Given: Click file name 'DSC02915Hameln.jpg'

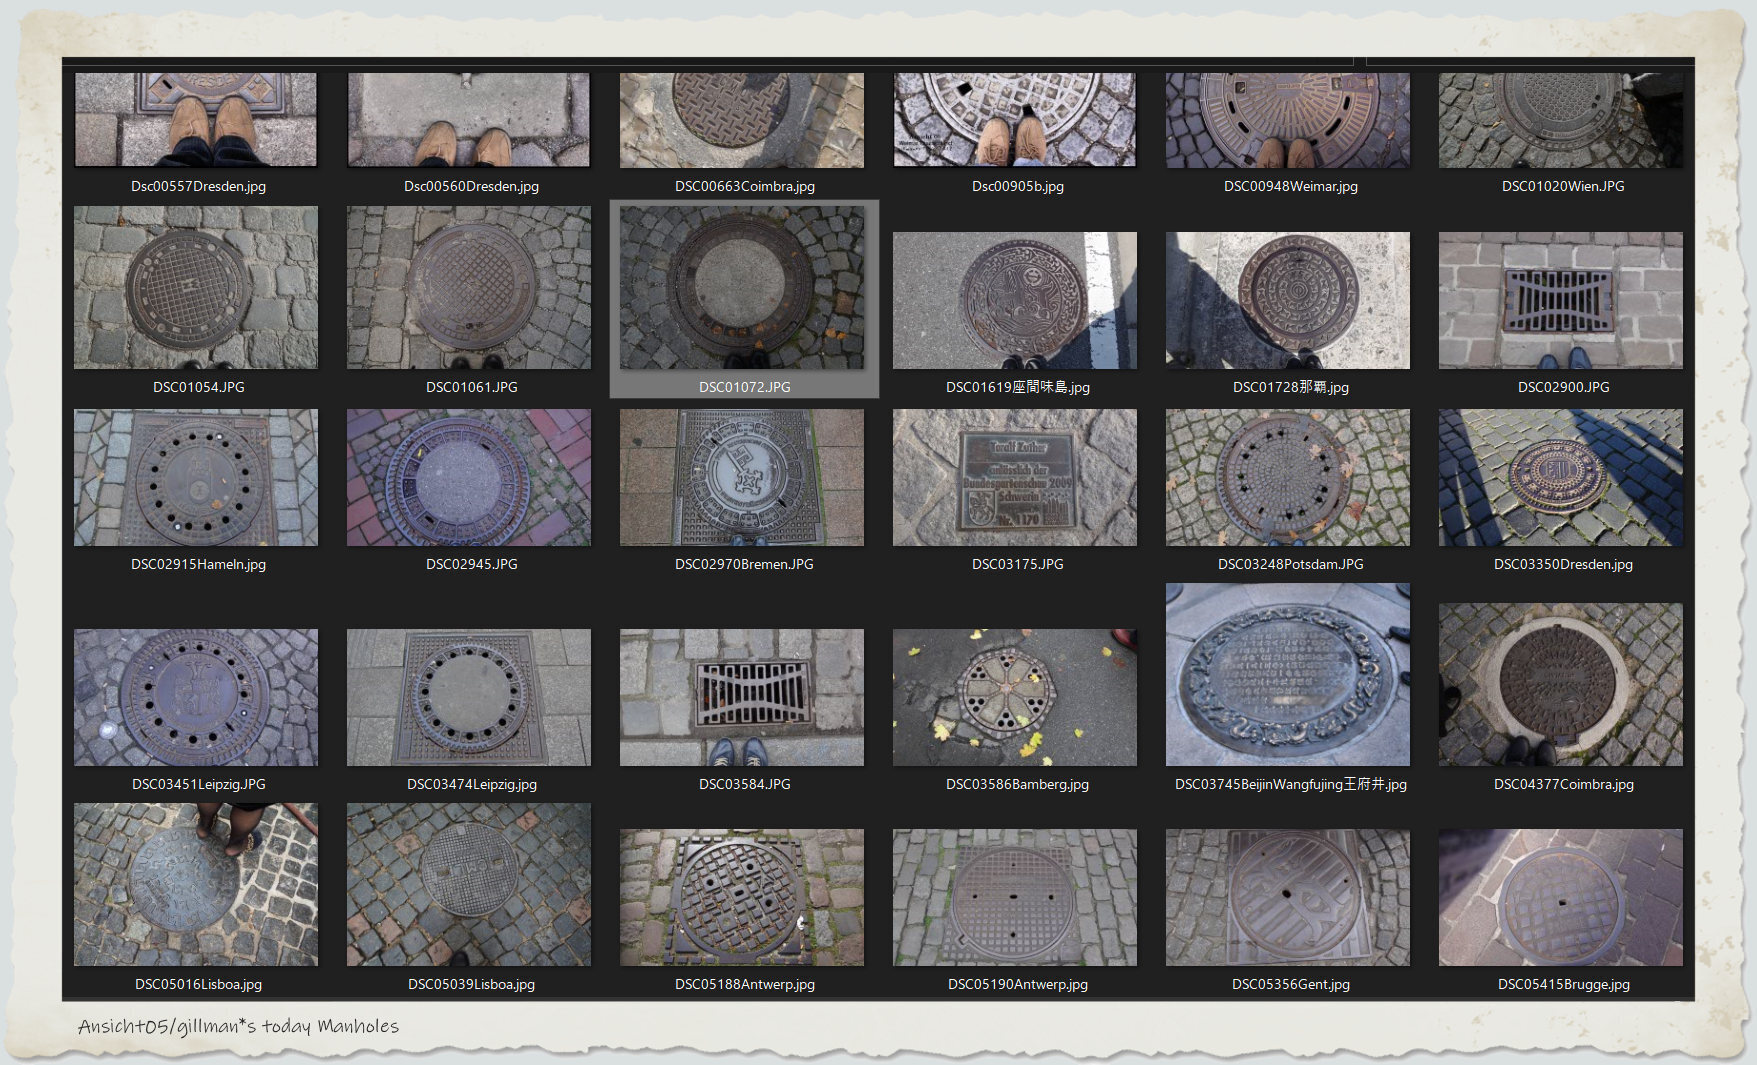Looking at the screenshot, I should point(198,564).
